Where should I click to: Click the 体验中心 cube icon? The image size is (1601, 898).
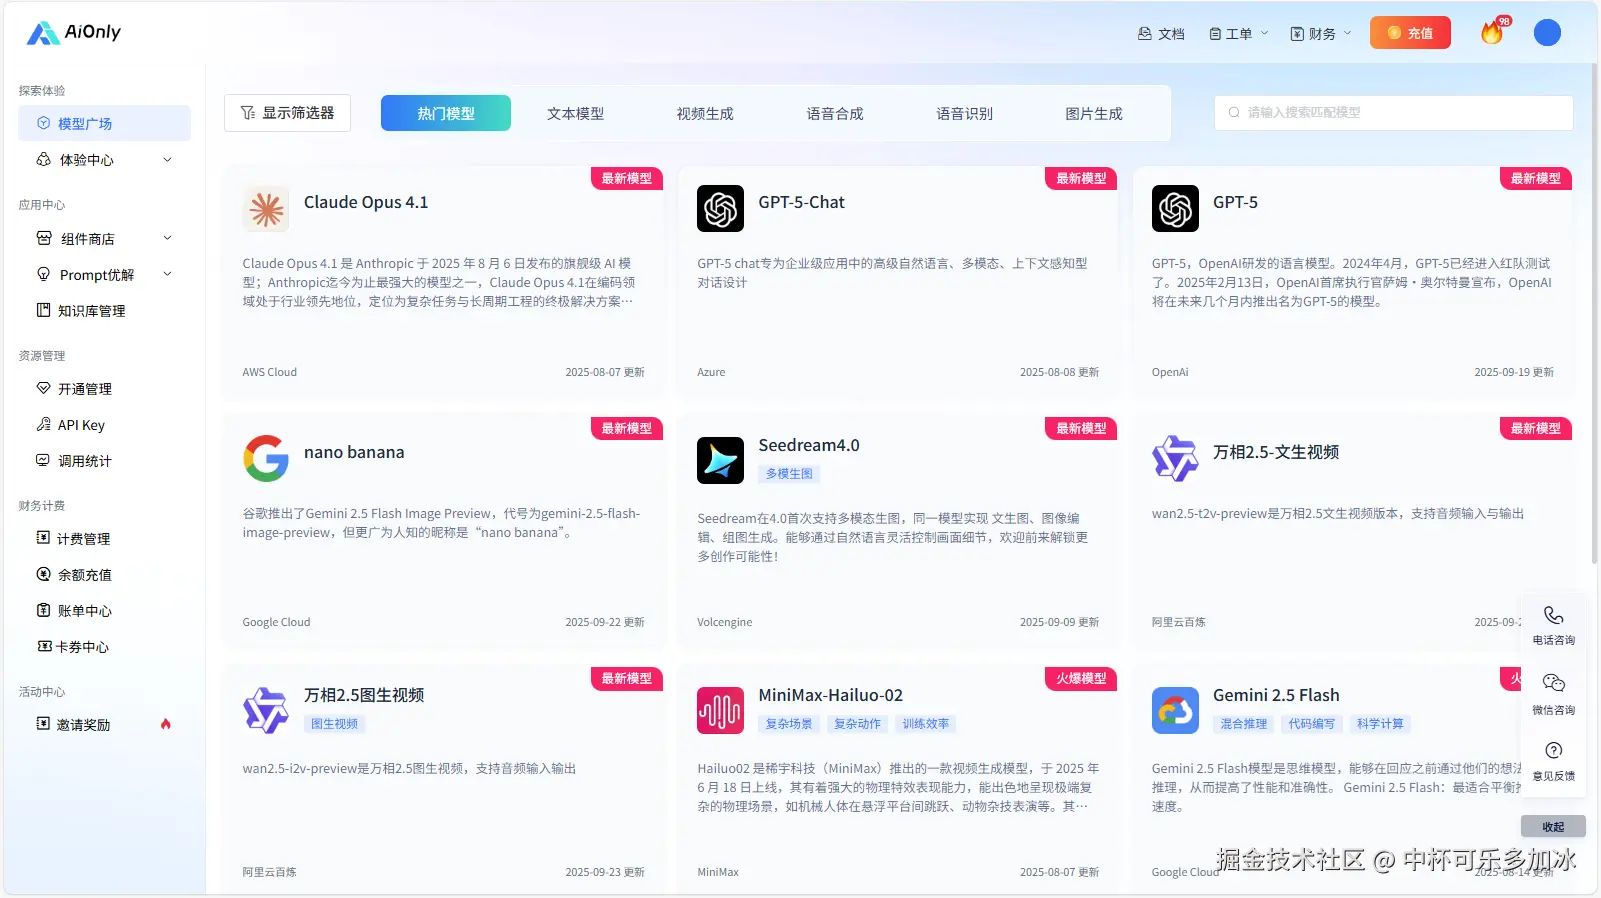pyautogui.click(x=43, y=159)
